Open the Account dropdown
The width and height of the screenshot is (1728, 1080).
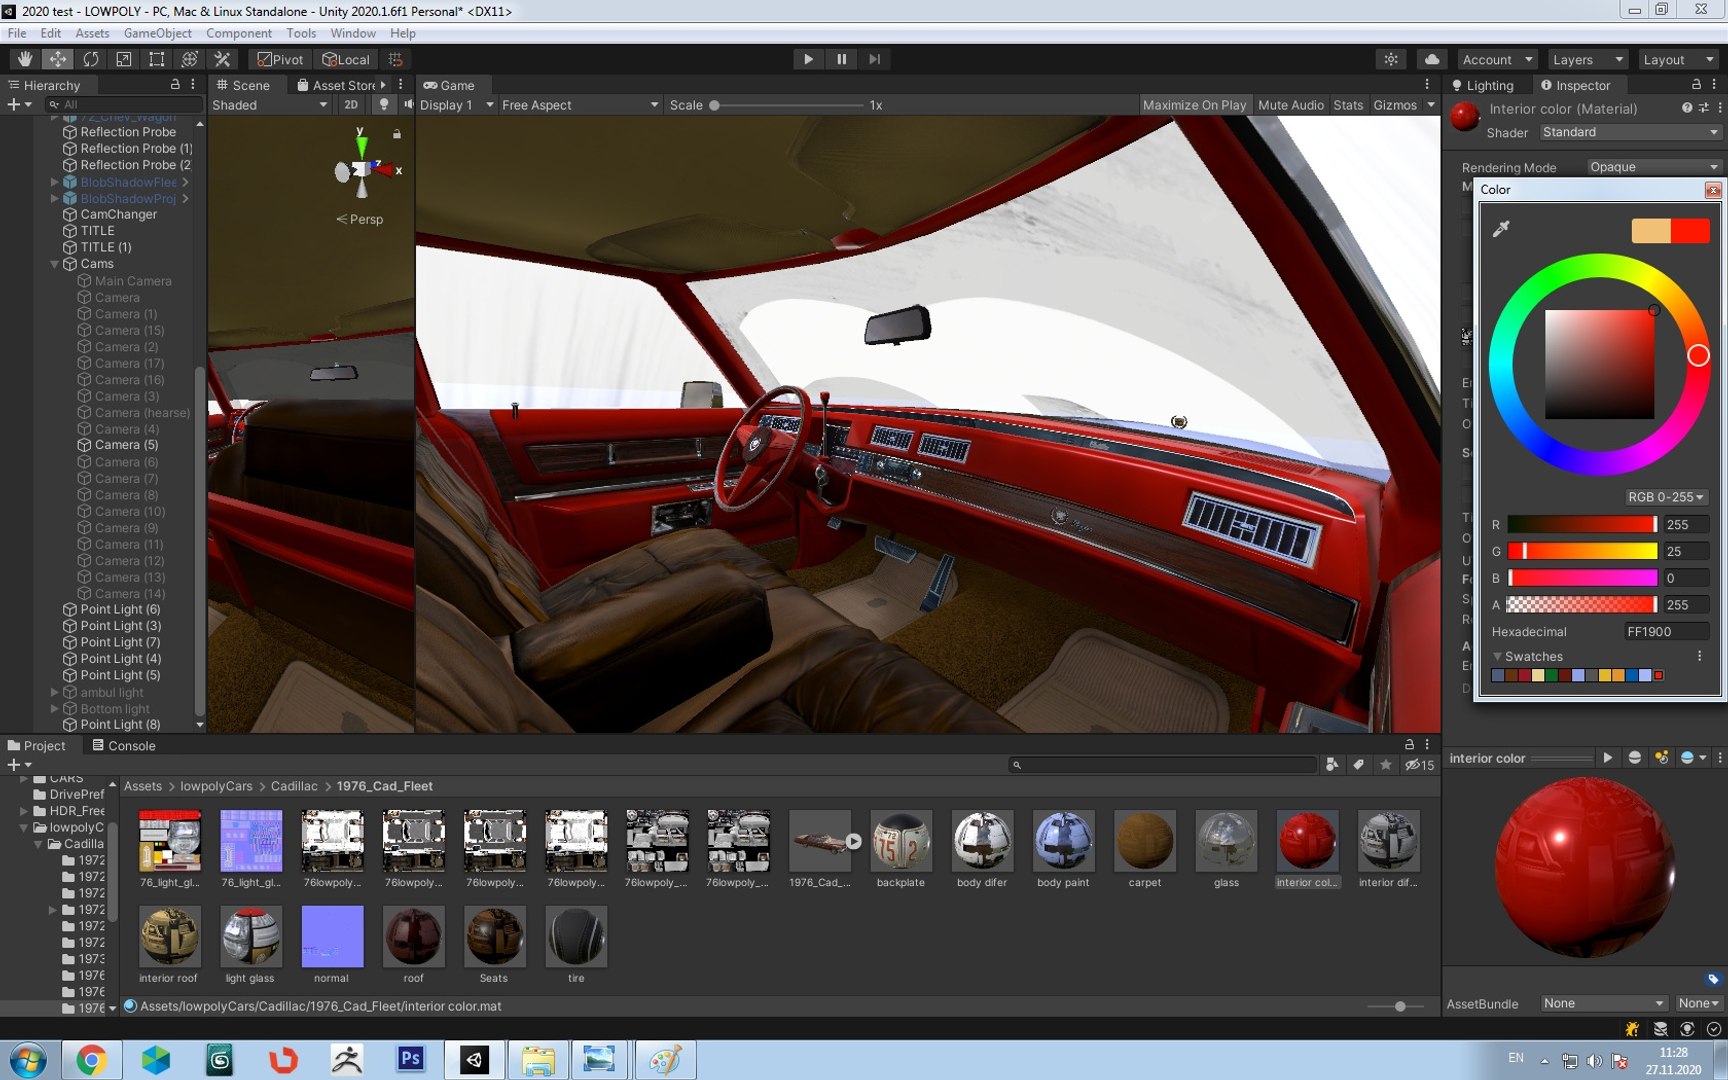tap(1496, 60)
